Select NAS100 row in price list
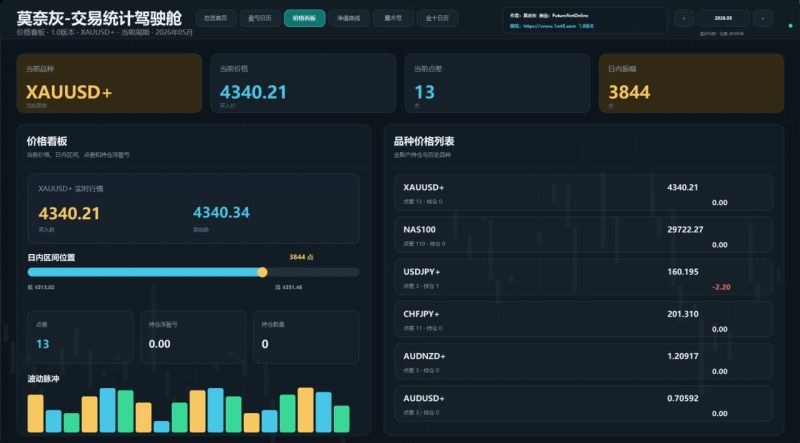 tap(584, 235)
